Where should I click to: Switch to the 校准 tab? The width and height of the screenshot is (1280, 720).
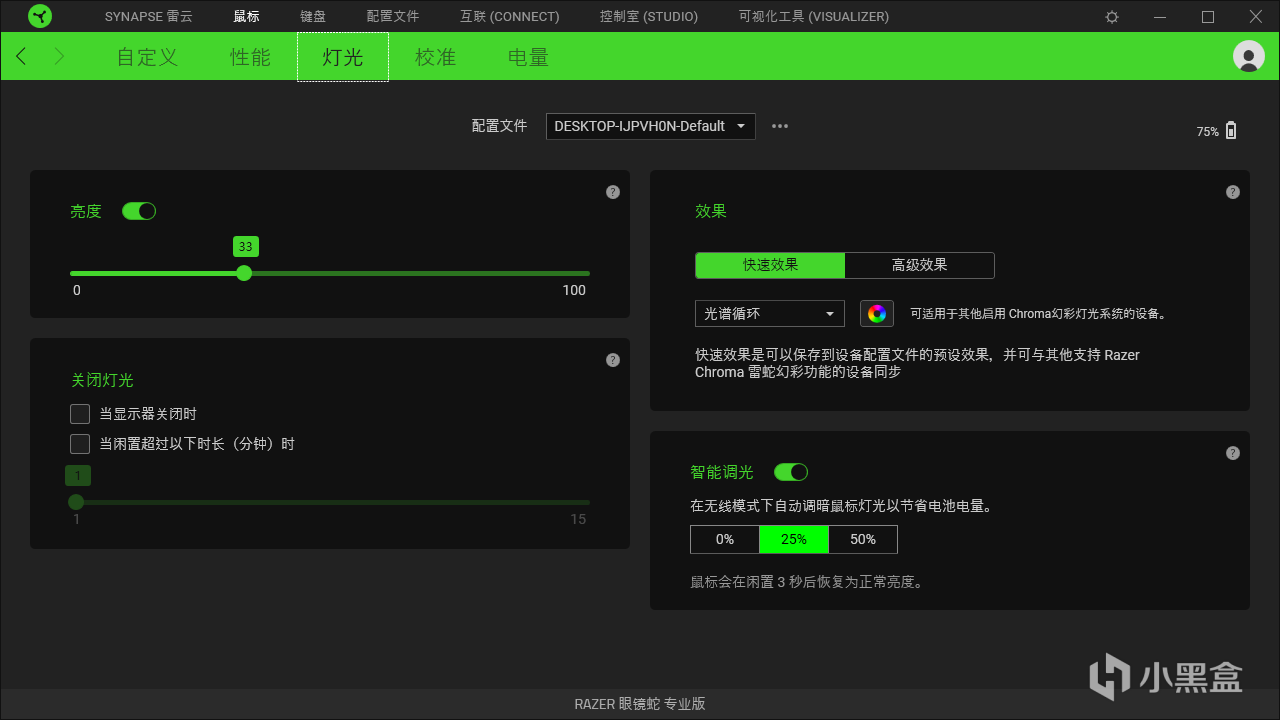click(x=436, y=57)
